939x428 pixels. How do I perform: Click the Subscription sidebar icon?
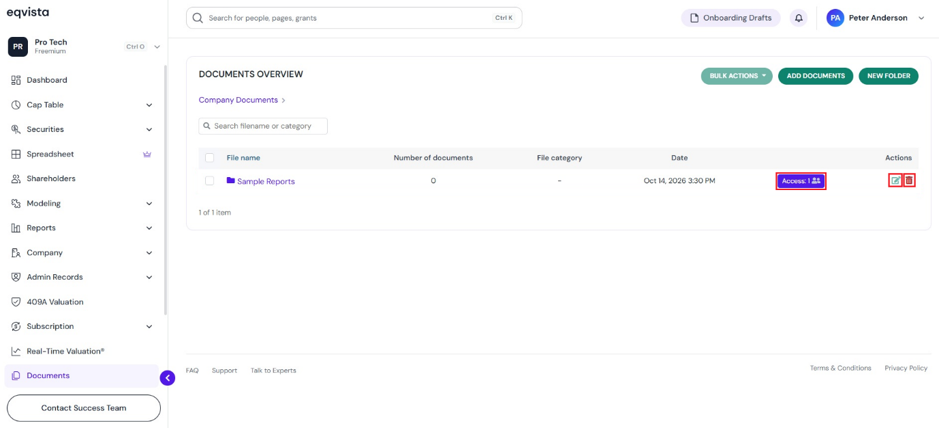pyautogui.click(x=16, y=326)
